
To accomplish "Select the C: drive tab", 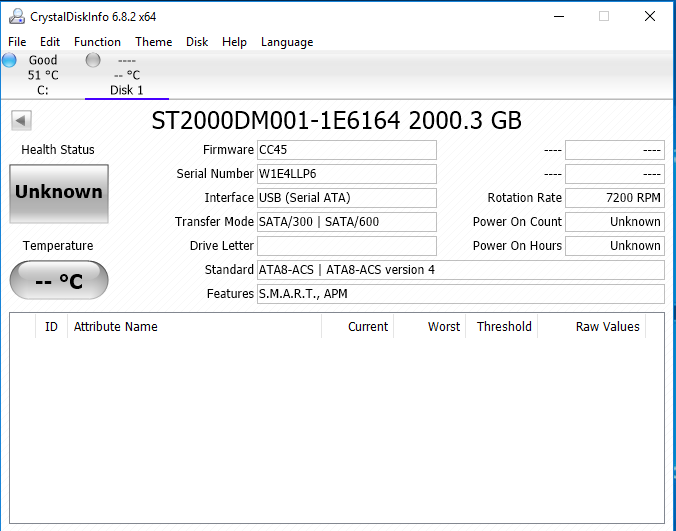I will 43,75.
